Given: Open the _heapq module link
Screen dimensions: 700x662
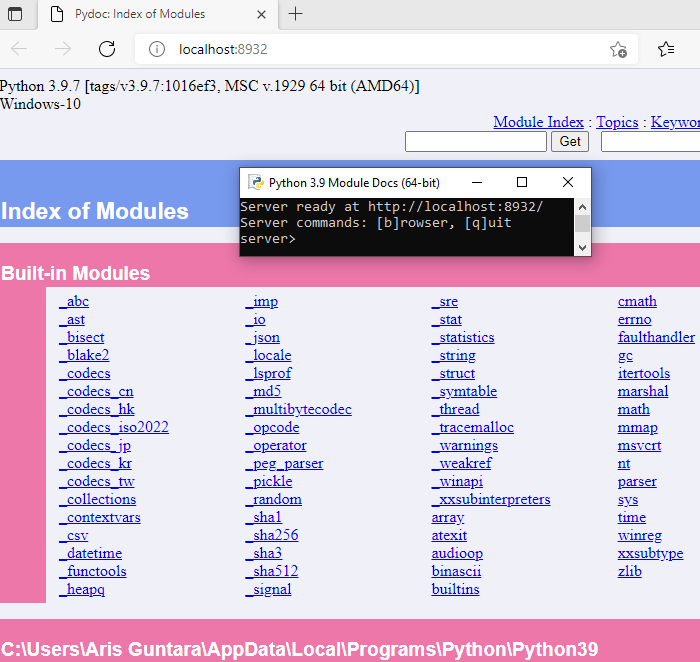Looking at the screenshot, I should (x=82, y=589).
